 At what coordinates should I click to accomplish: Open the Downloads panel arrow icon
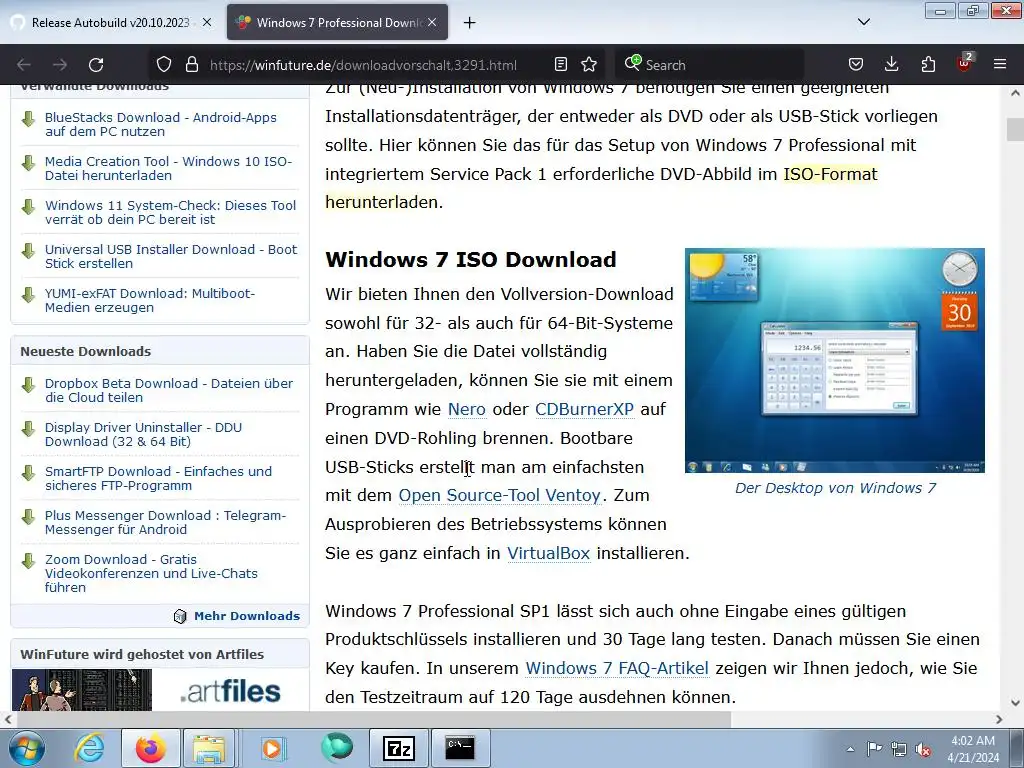[891, 65]
